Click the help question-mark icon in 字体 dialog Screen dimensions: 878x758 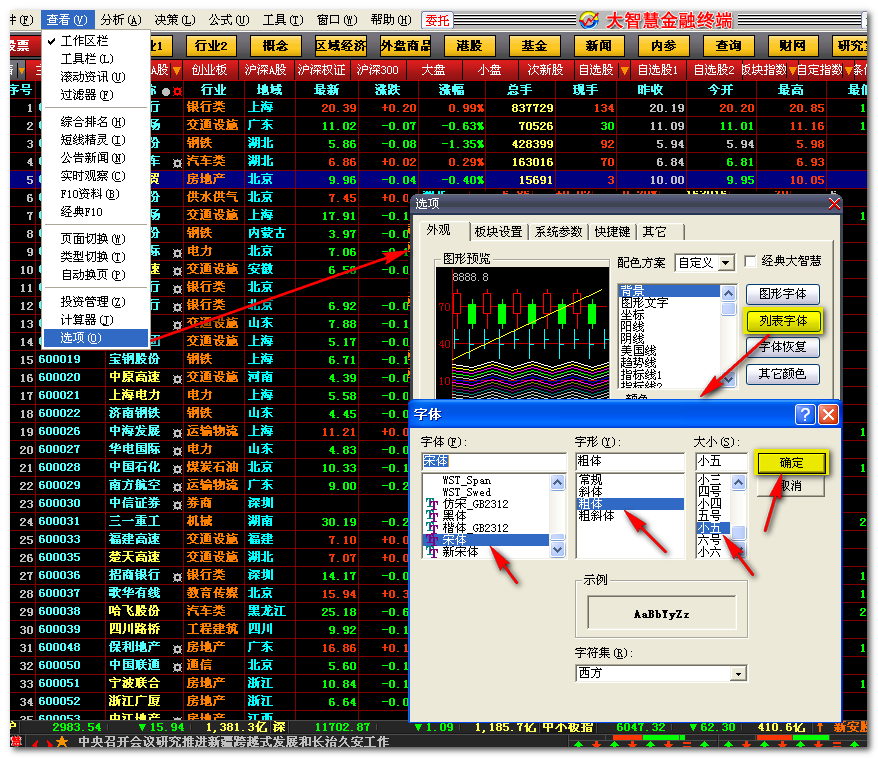805,414
